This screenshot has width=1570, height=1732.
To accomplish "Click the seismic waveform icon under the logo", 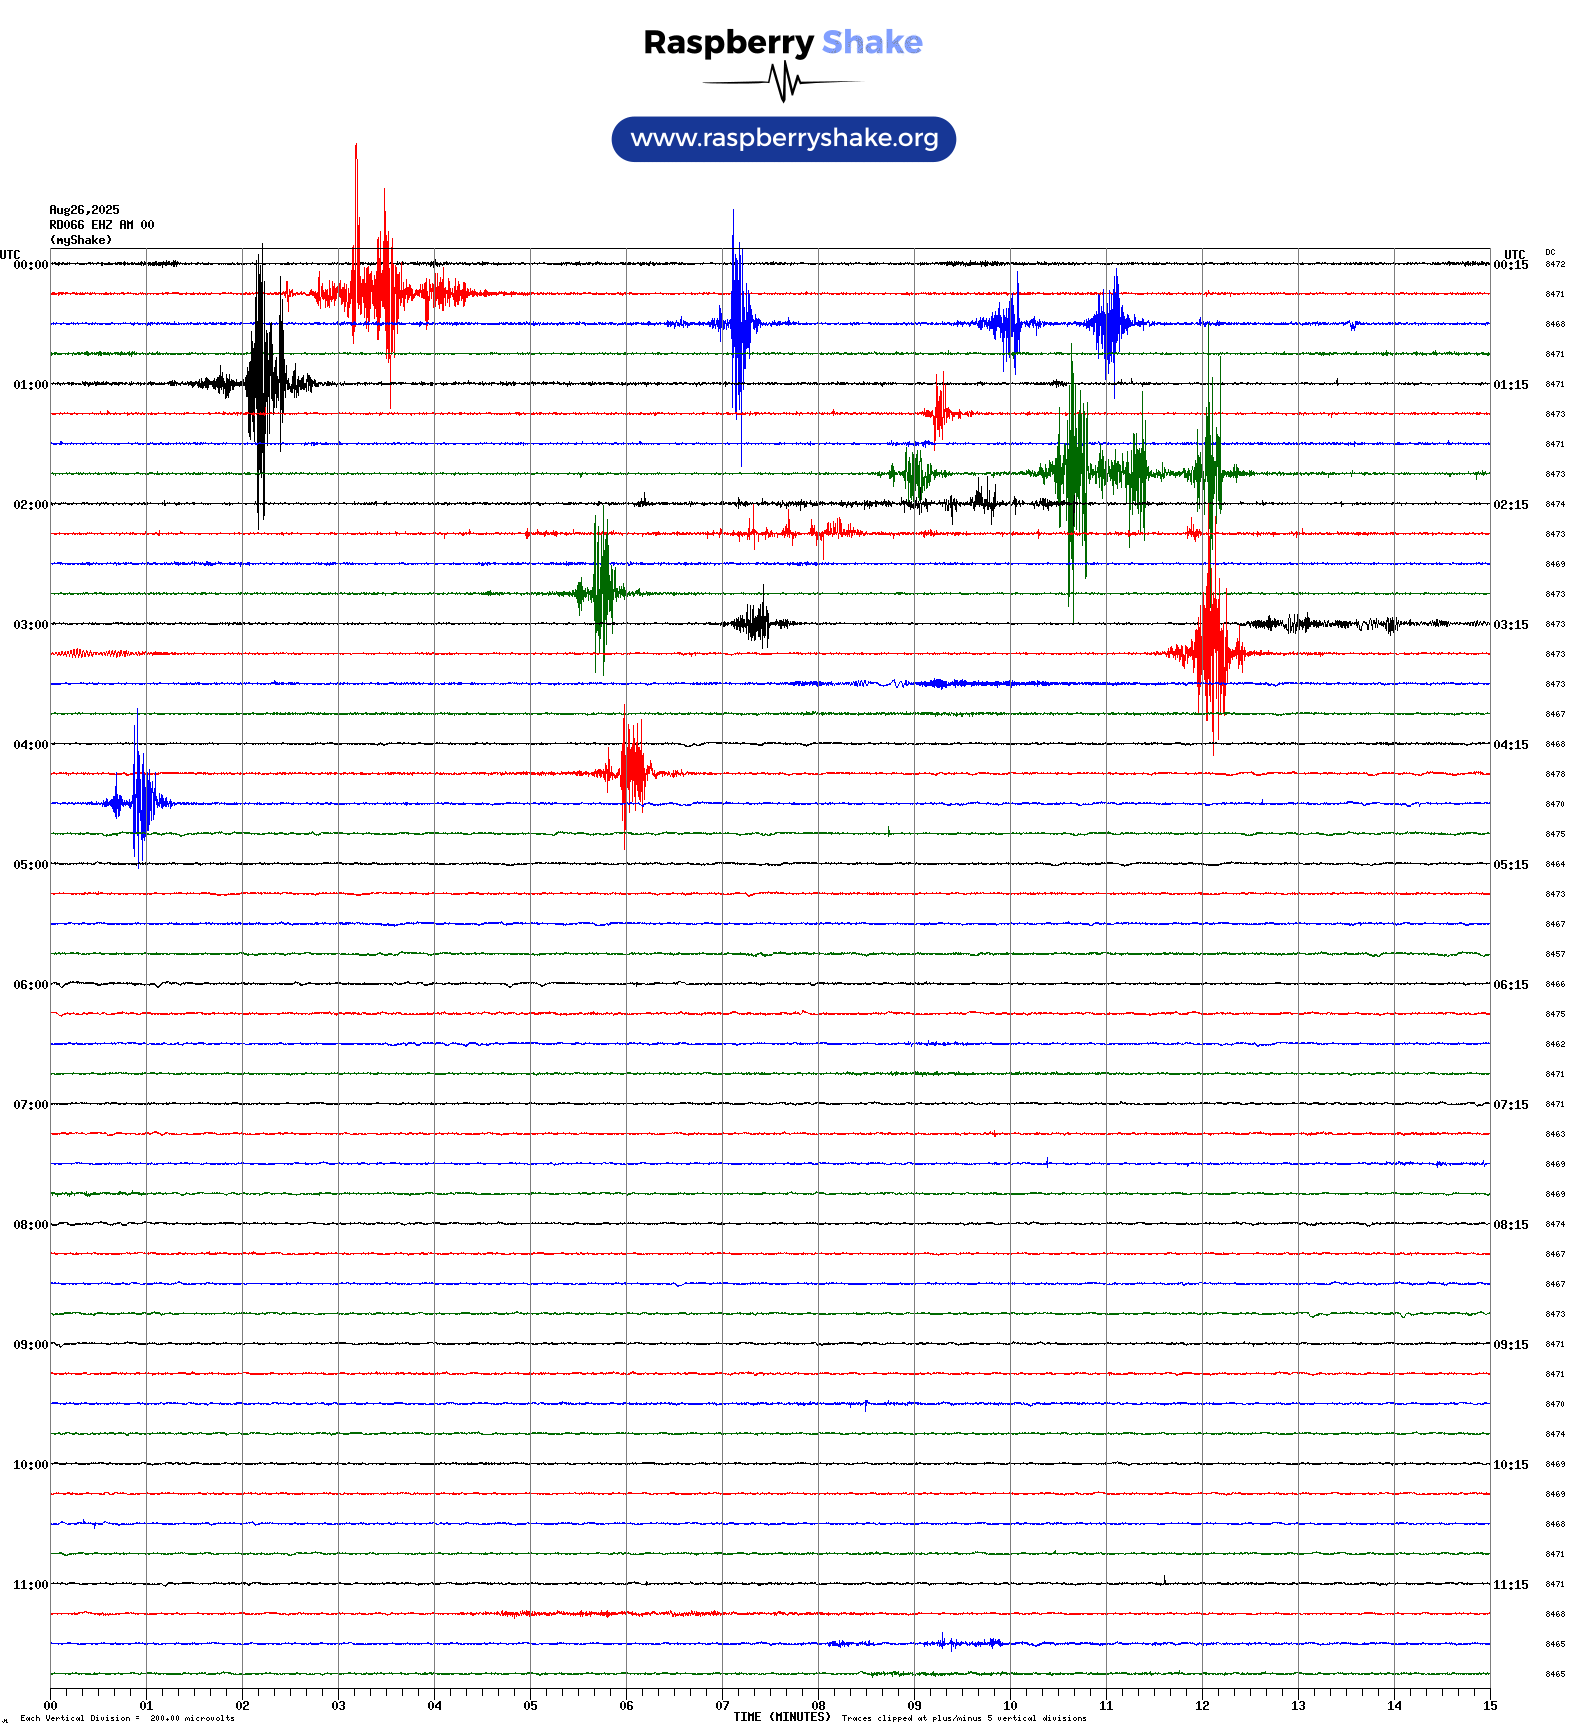I will click(783, 82).
